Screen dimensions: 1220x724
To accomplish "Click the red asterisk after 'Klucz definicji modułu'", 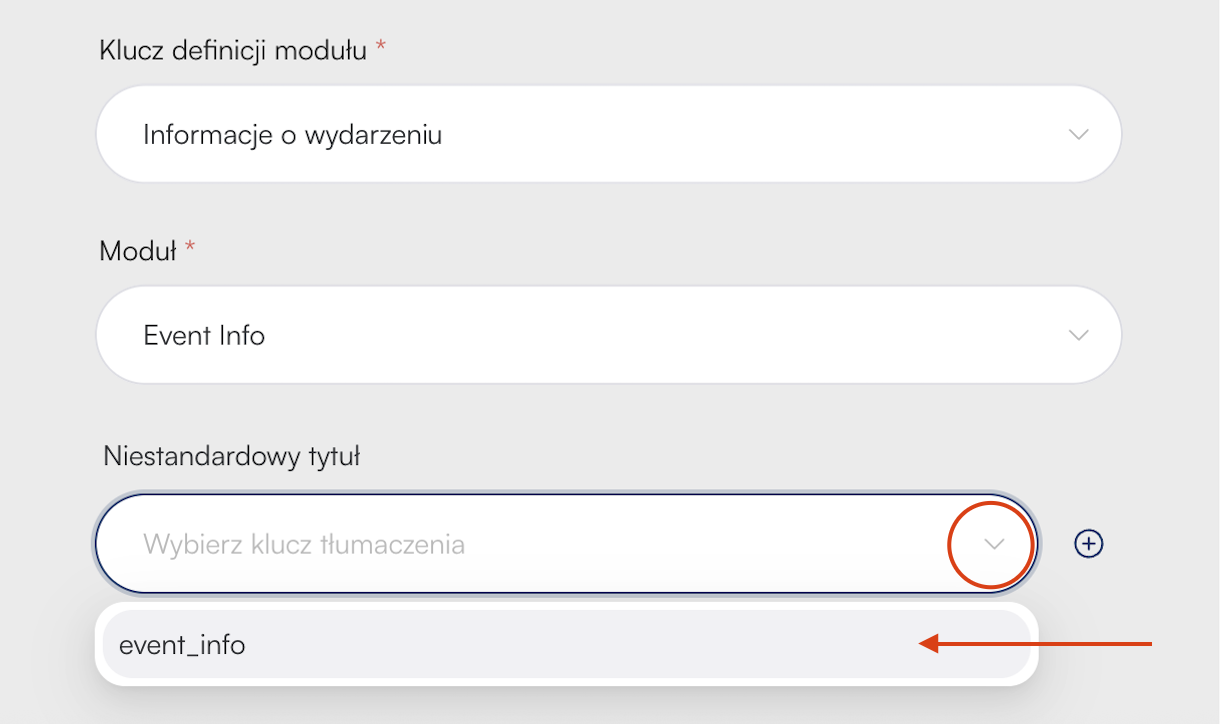I will [x=380, y=47].
